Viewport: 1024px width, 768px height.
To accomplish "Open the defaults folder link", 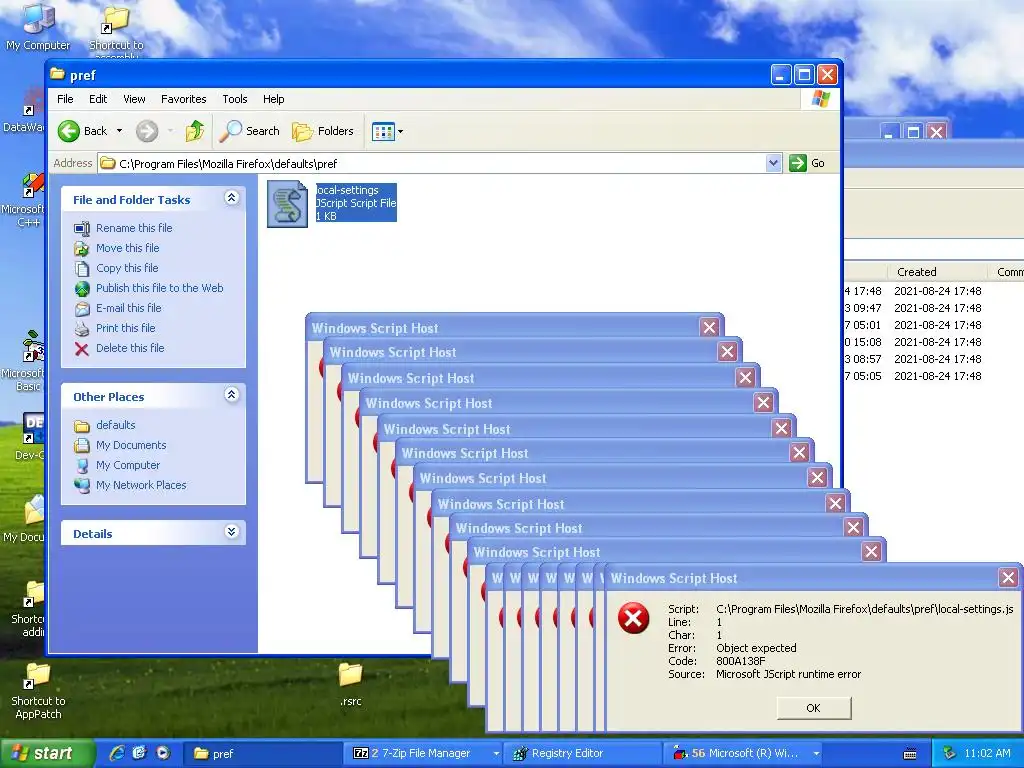I will tap(116, 425).
